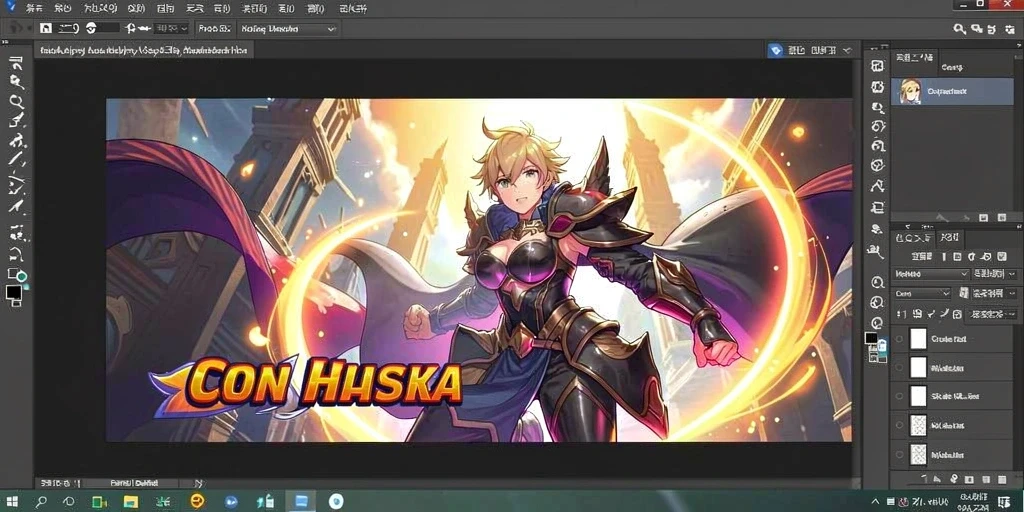
Task: Show hidden system tray icons chevron
Action: click(x=876, y=502)
